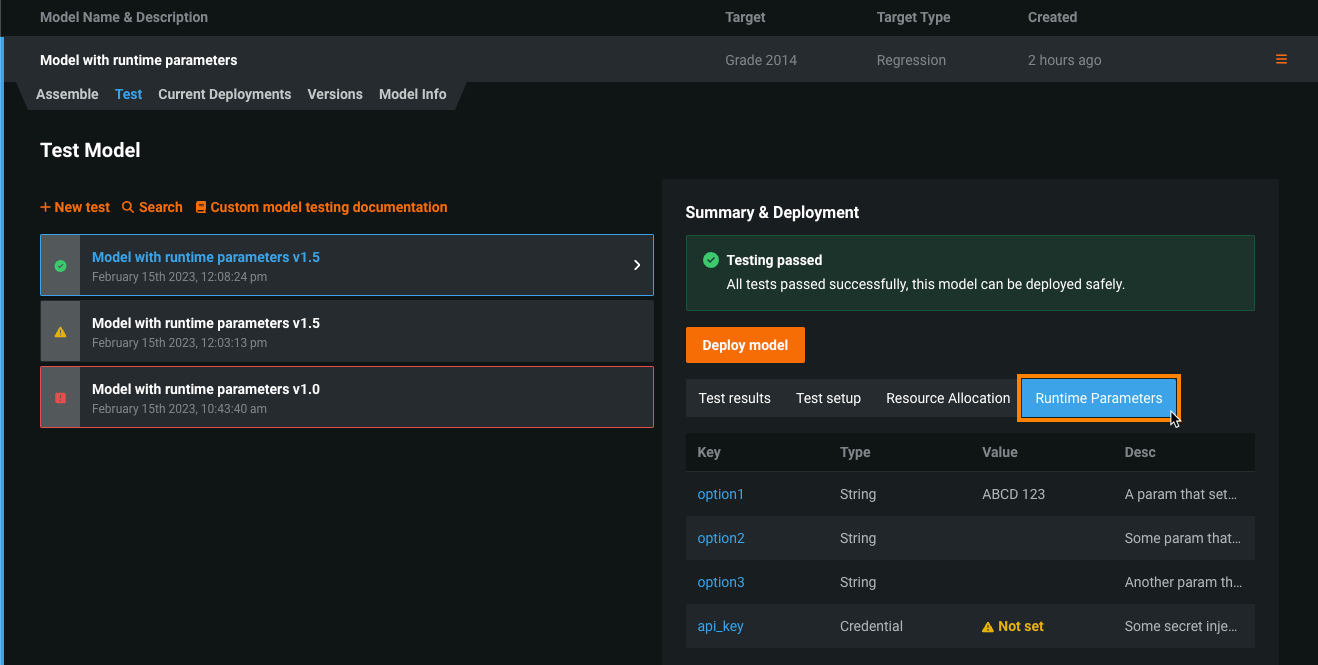Open the Model Info tab
Viewport: 1318px width, 665px height.
coord(412,94)
